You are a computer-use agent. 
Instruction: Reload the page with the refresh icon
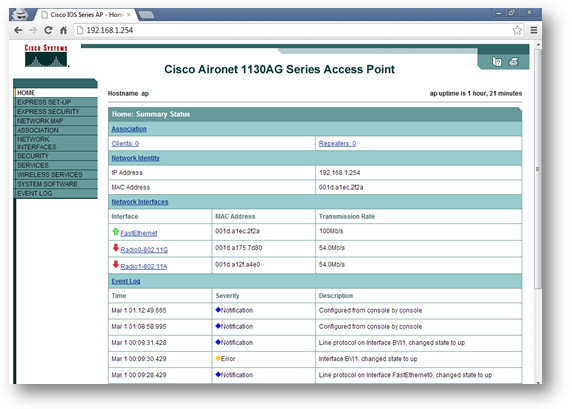coord(48,30)
